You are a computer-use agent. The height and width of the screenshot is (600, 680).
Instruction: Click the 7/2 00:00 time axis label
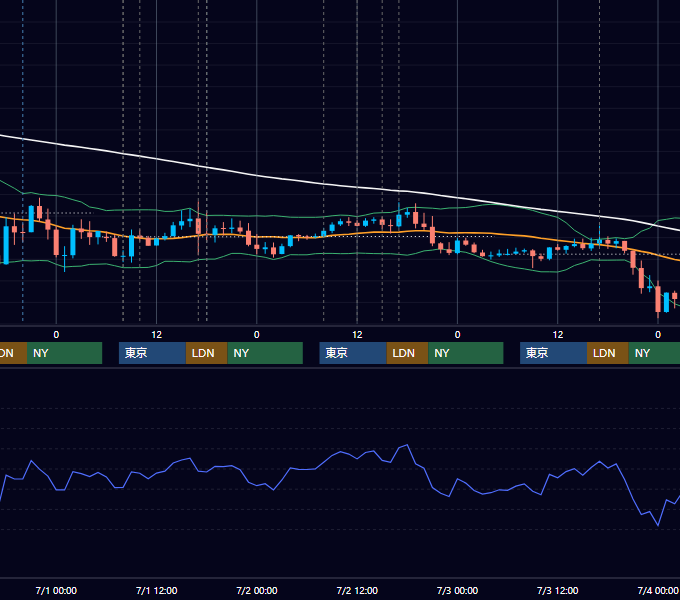point(257,590)
